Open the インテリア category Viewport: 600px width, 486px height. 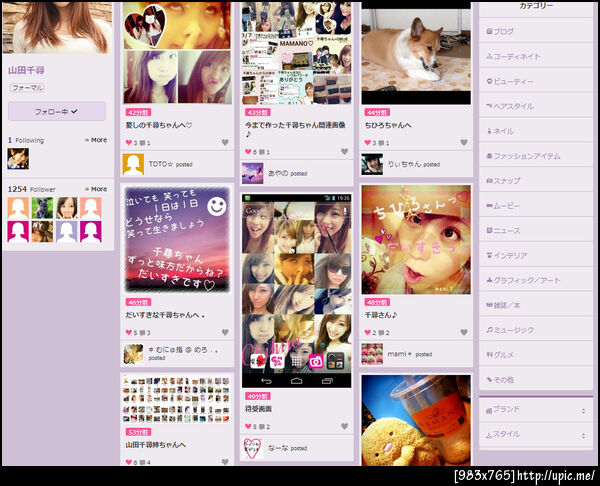536,255
